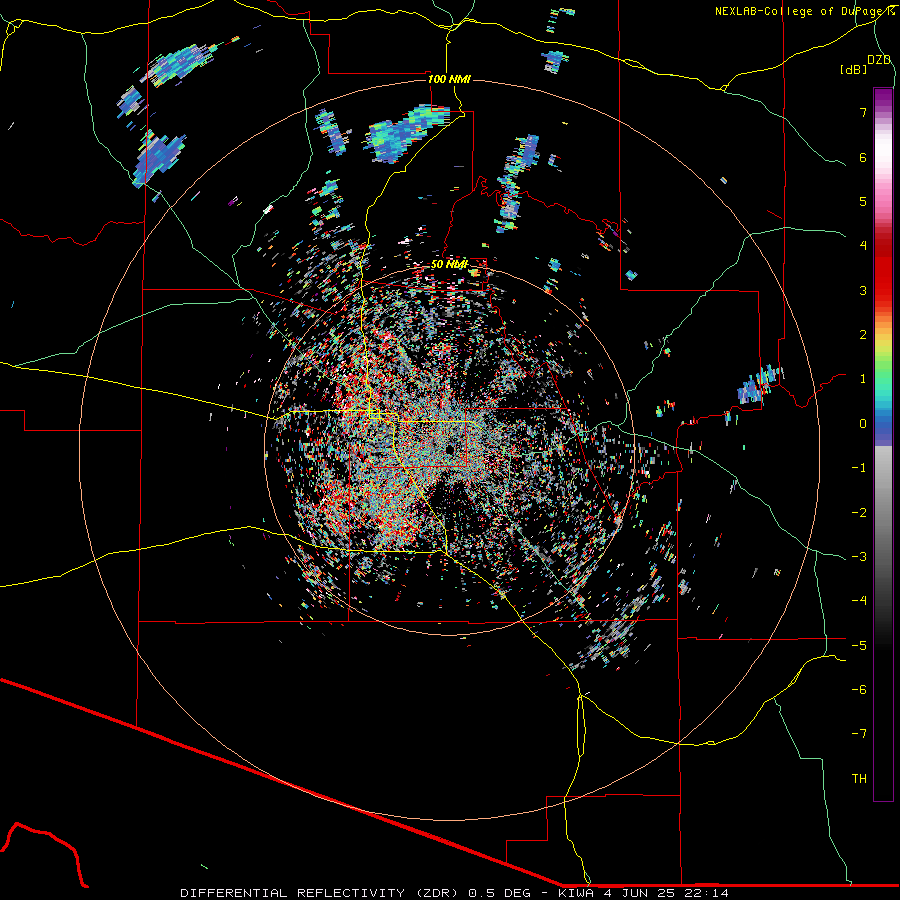This screenshot has width=900, height=900.
Task: Click the 4 value on color scale
Action: click(x=863, y=246)
